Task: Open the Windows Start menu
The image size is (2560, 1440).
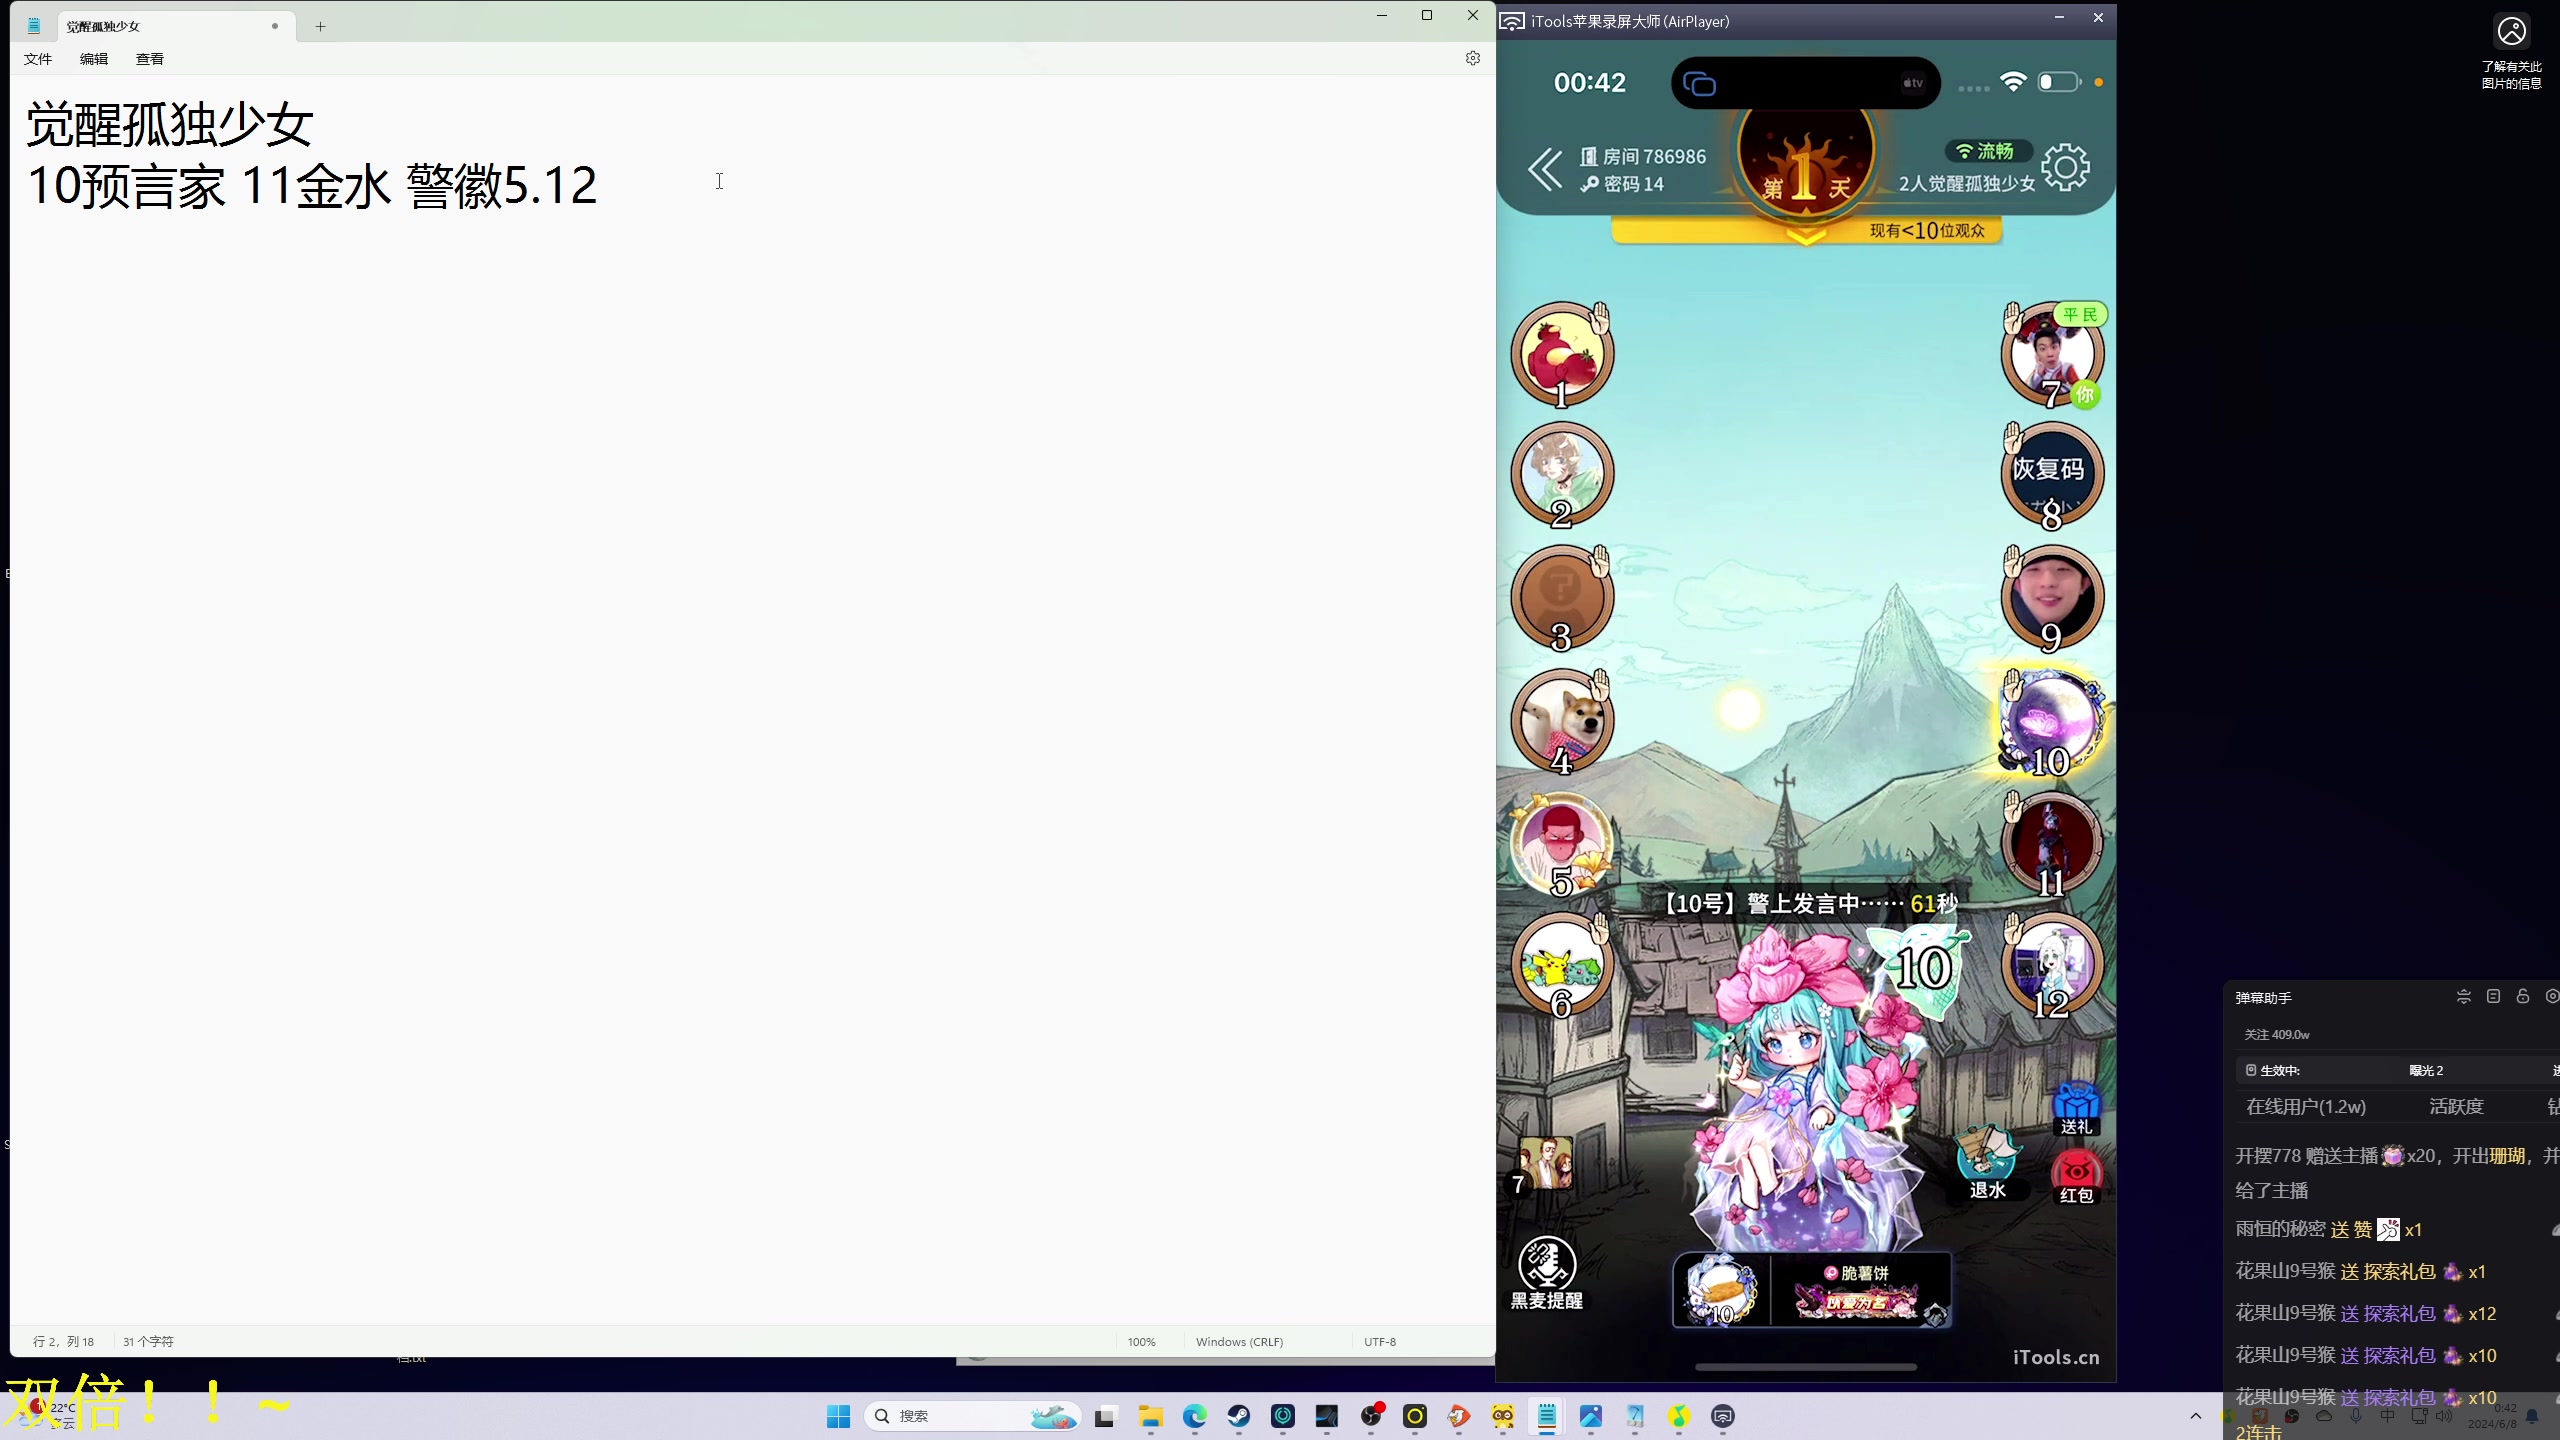Action: (838, 1416)
